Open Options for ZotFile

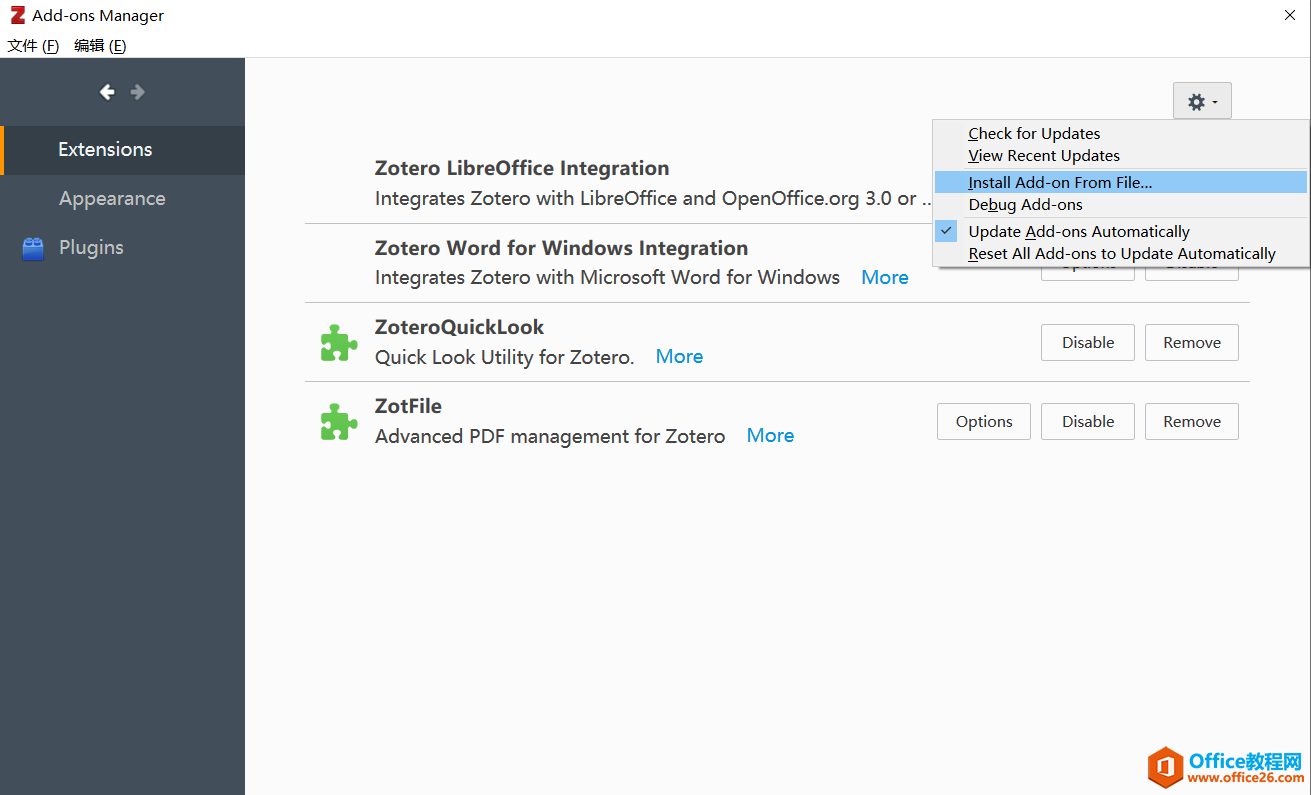pos(984,421)
